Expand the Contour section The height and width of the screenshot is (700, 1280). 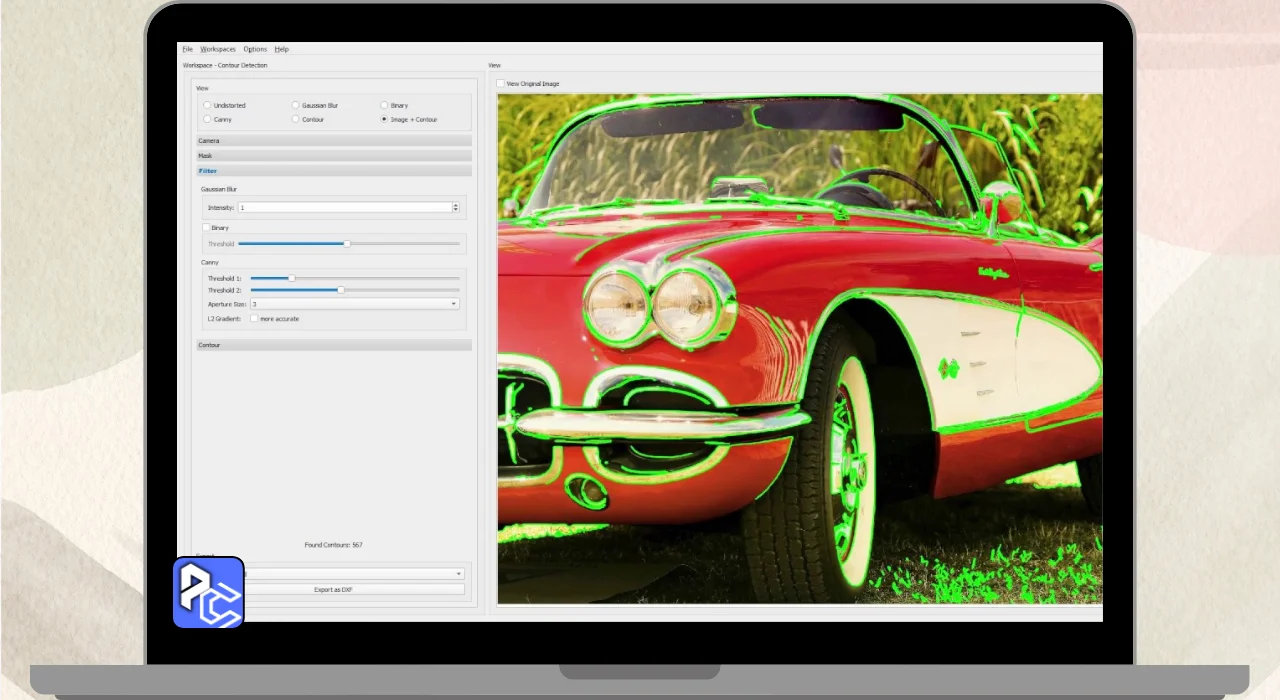coord(333,345)
